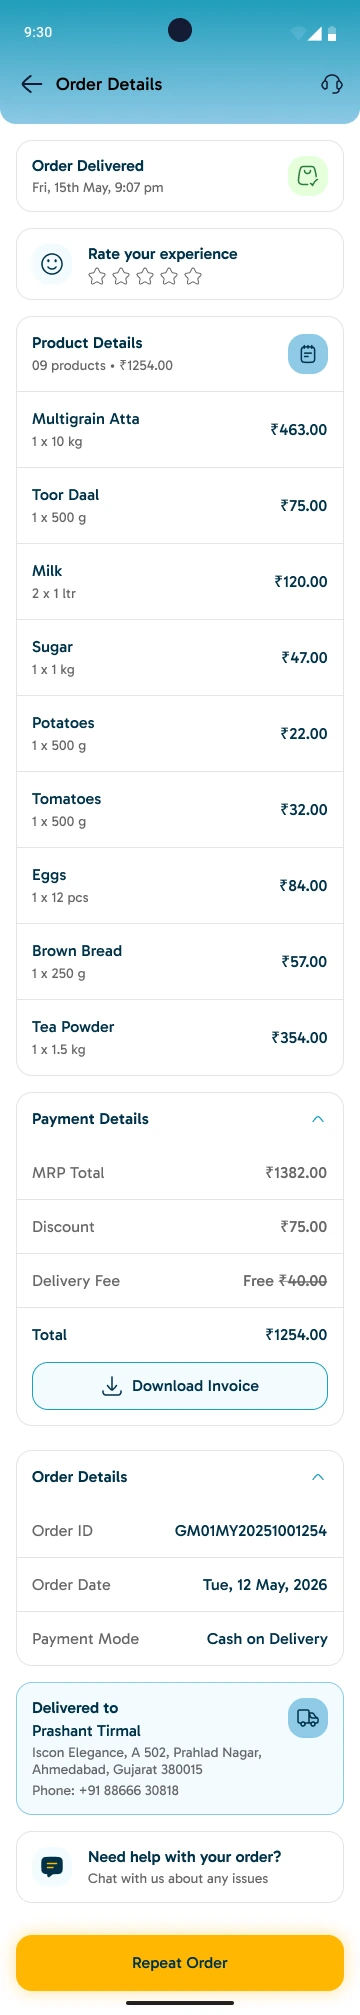Open the Tea Powder product row
Image resolution: width=360 pixels, height=2015 pixels.
click(180, 1038)
